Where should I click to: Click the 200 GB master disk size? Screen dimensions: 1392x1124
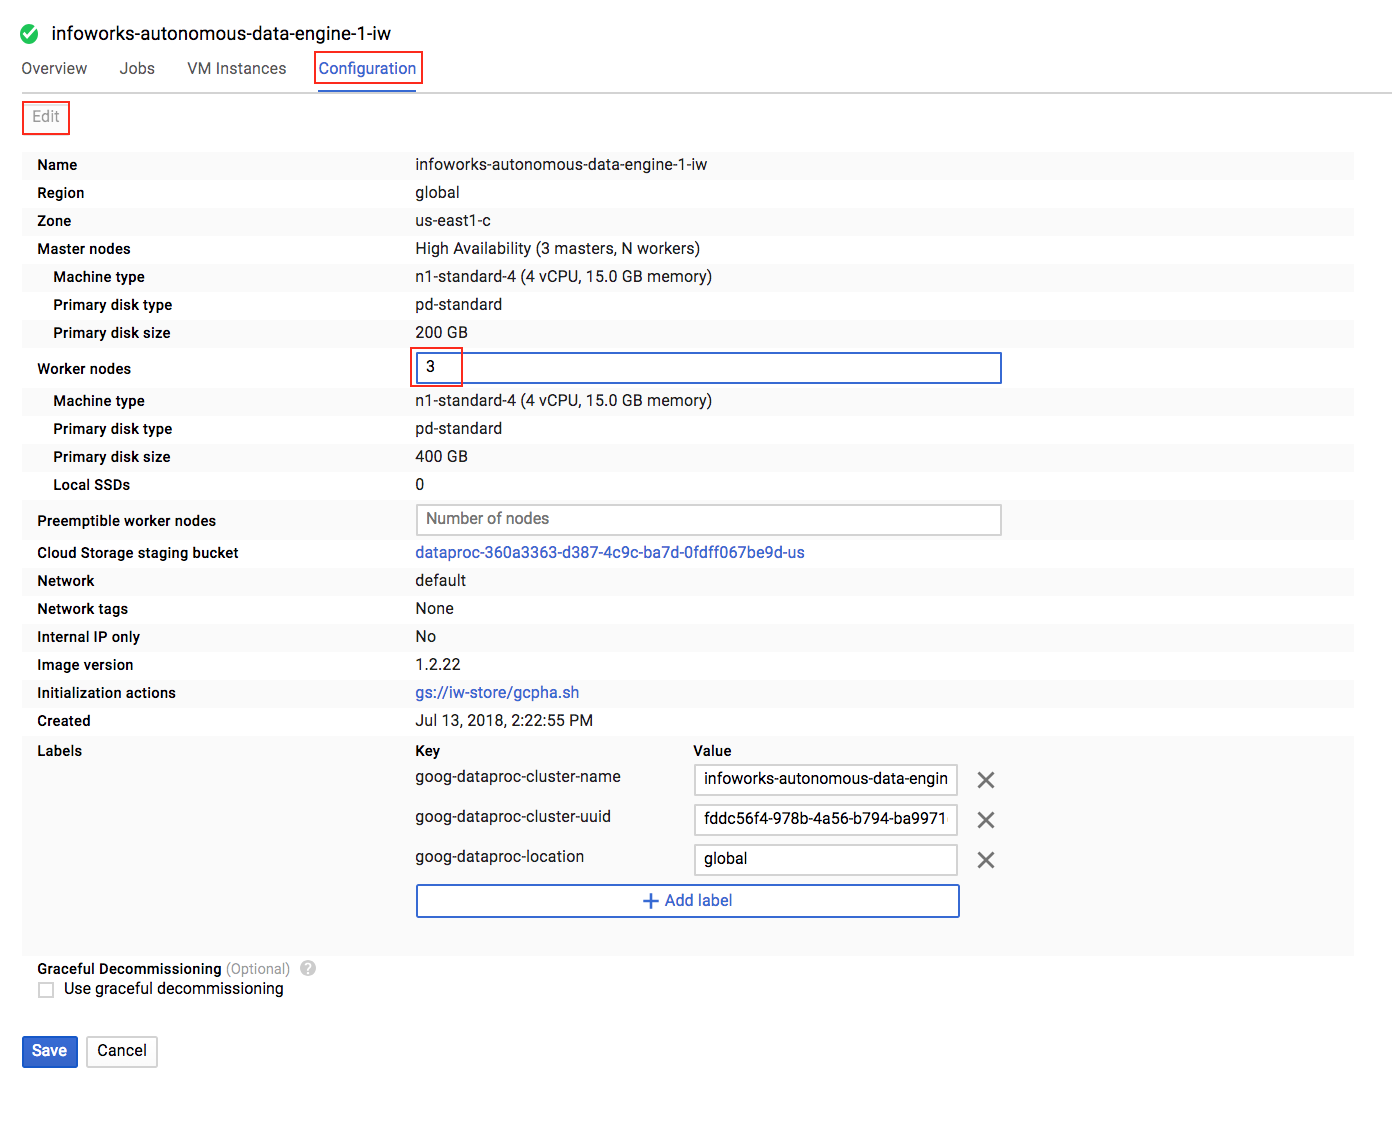441,332
